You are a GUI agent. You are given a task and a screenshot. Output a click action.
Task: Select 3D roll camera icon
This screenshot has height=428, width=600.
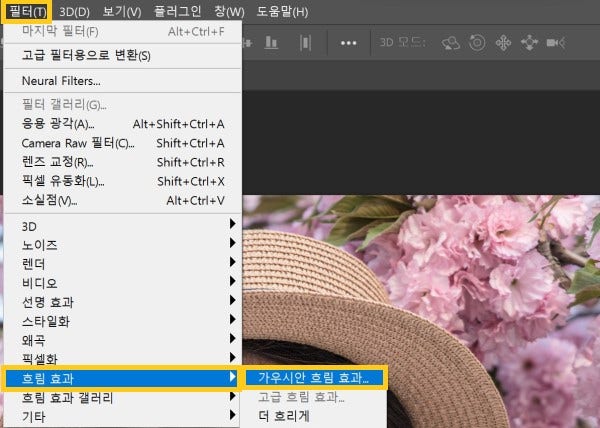click(477, 43)
